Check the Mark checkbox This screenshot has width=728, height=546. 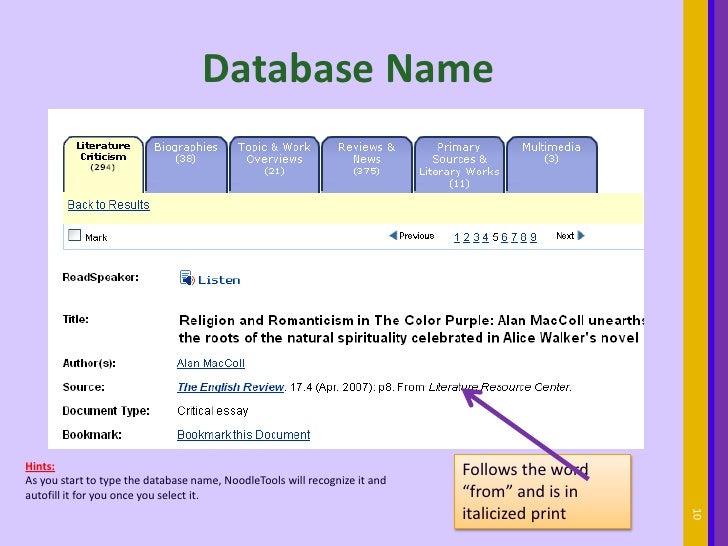point(74,235)
